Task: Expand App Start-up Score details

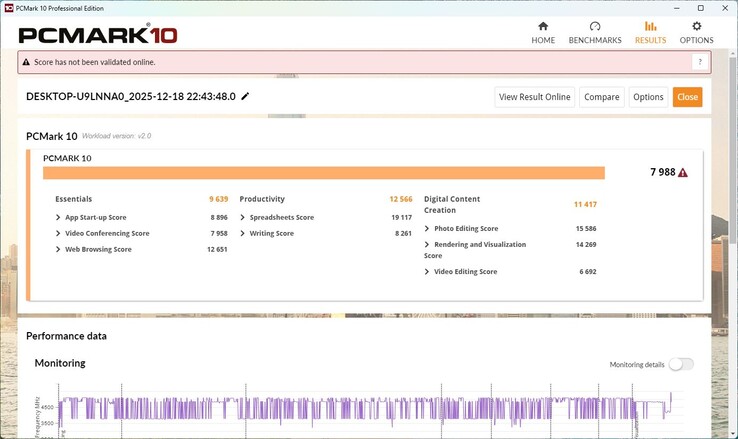Action: pyautogui.click(x=58, y=217)
